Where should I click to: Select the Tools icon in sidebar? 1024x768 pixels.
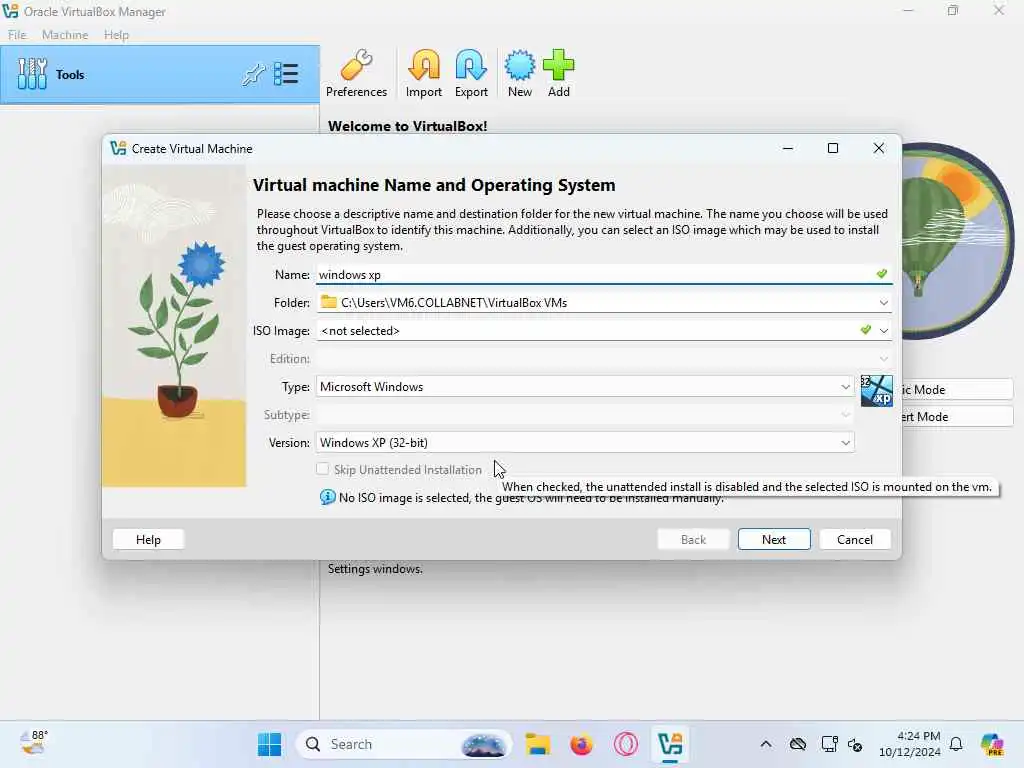(x=32, y=74)
